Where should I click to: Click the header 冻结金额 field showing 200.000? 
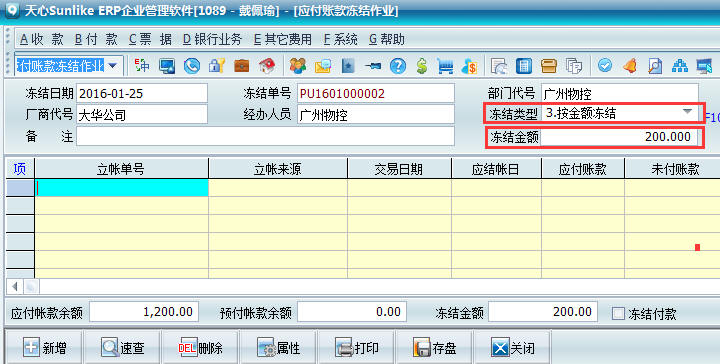619,137
